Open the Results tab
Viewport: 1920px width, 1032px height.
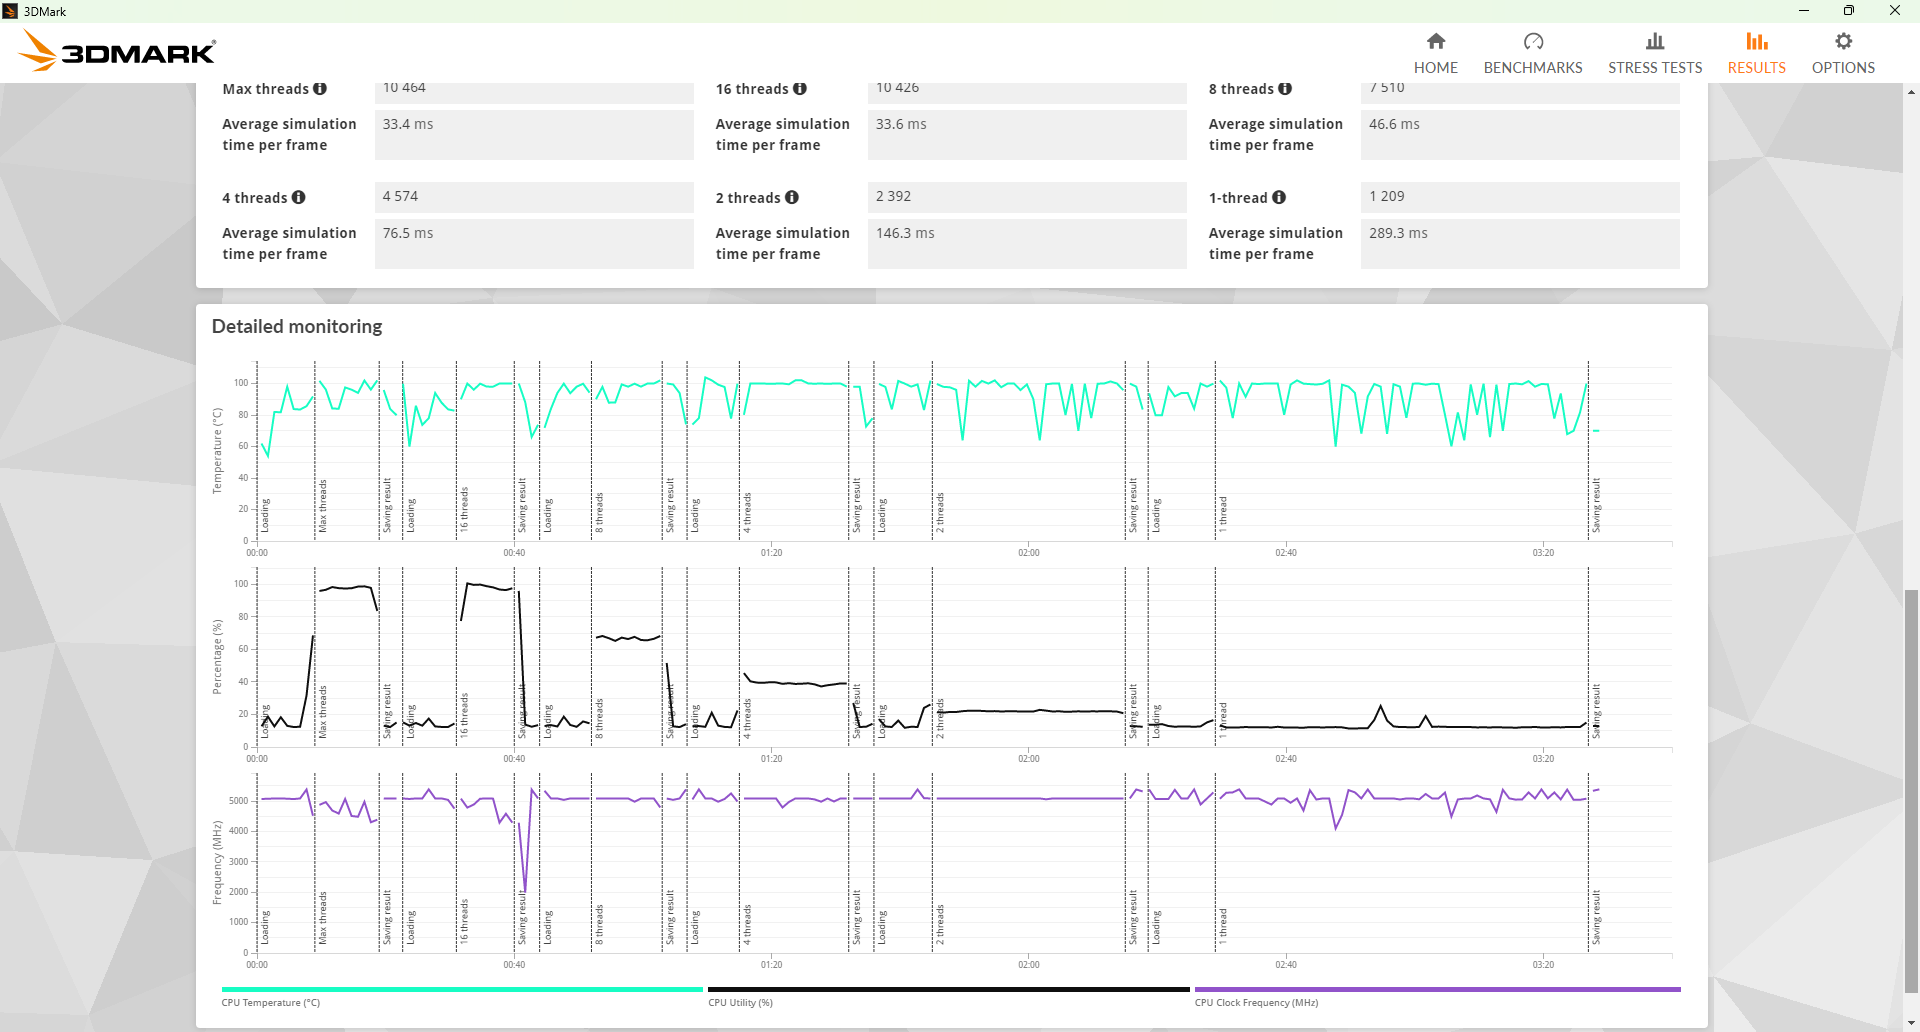1756,53
